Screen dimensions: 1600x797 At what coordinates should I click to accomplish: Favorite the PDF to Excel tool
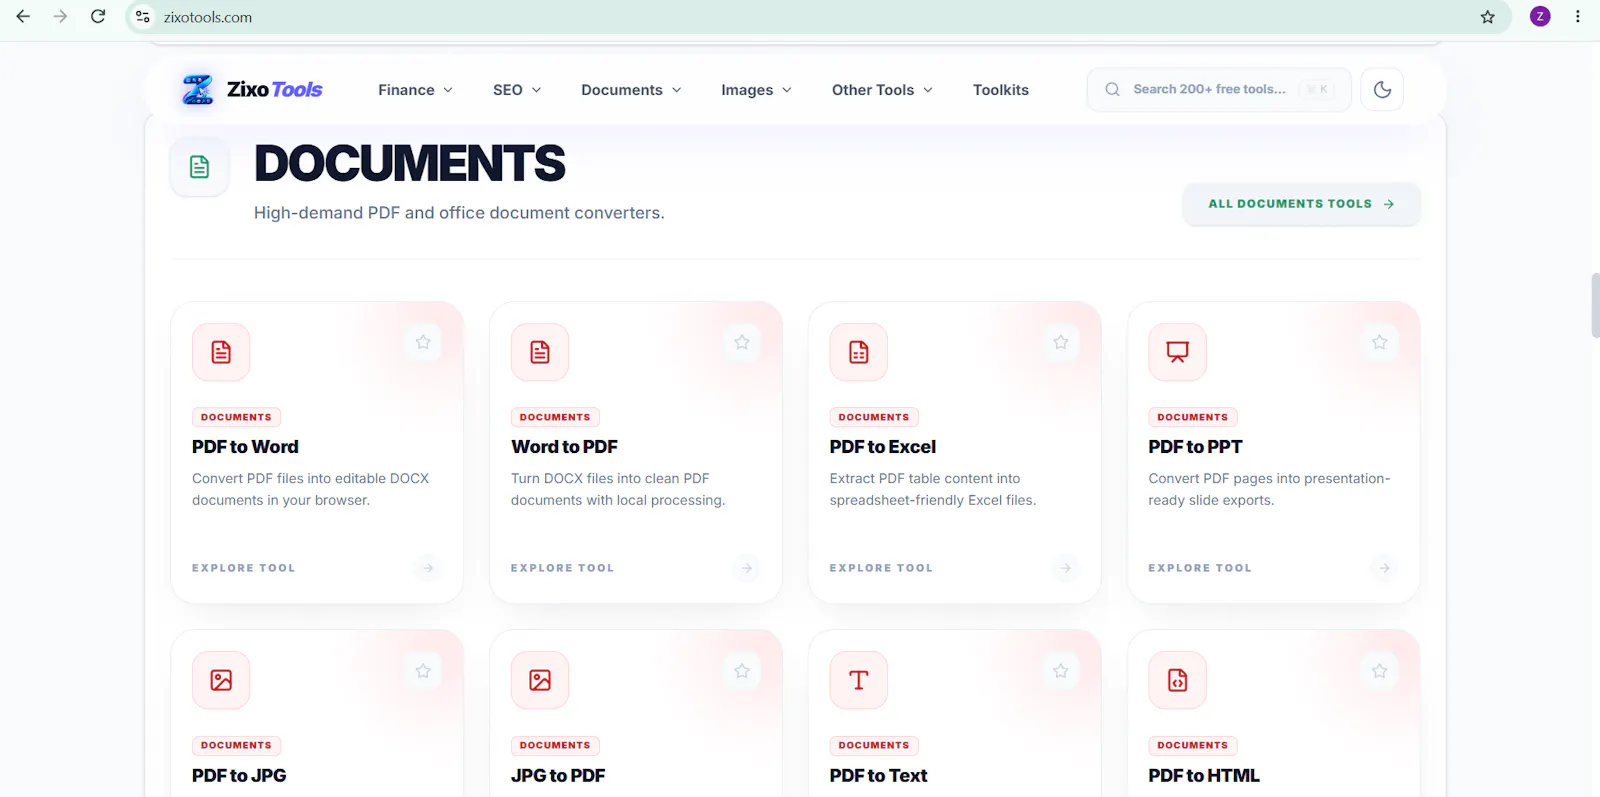tap(1061, 342)
